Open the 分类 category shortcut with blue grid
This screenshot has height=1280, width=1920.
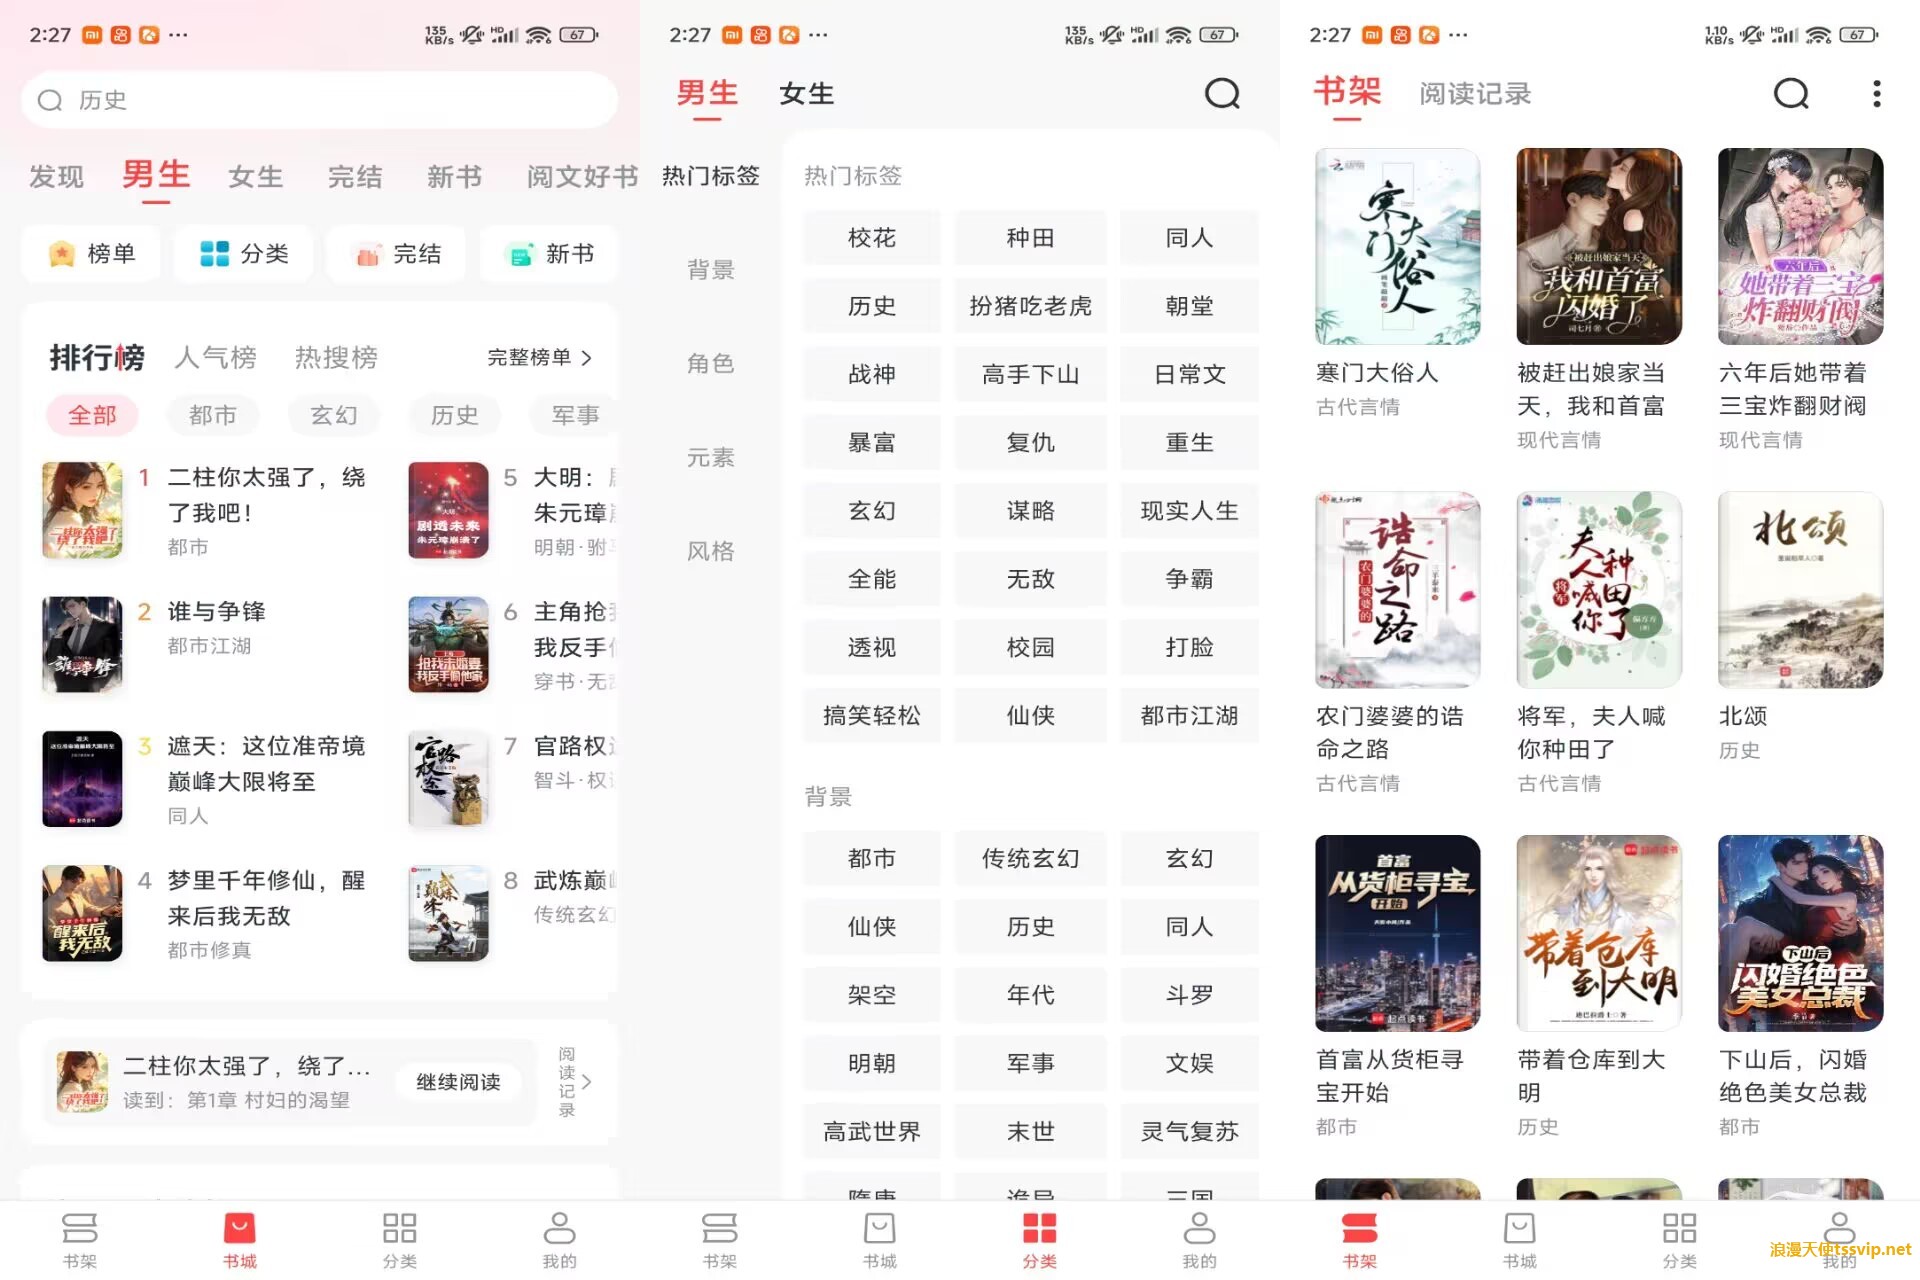pyautogui.click(x=244, y=254)
